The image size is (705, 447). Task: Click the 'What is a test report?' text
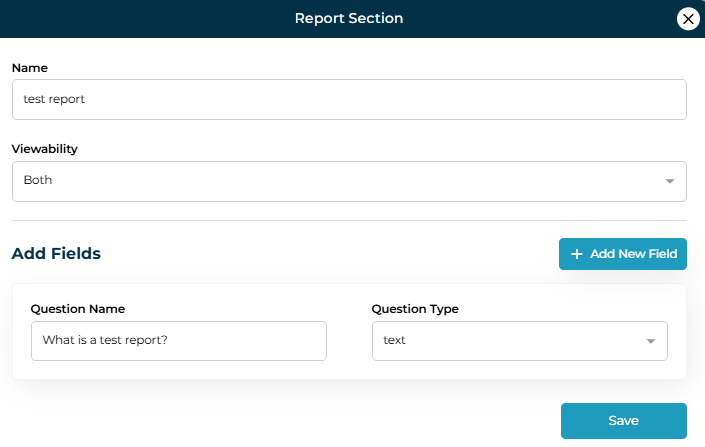(105, 340)
